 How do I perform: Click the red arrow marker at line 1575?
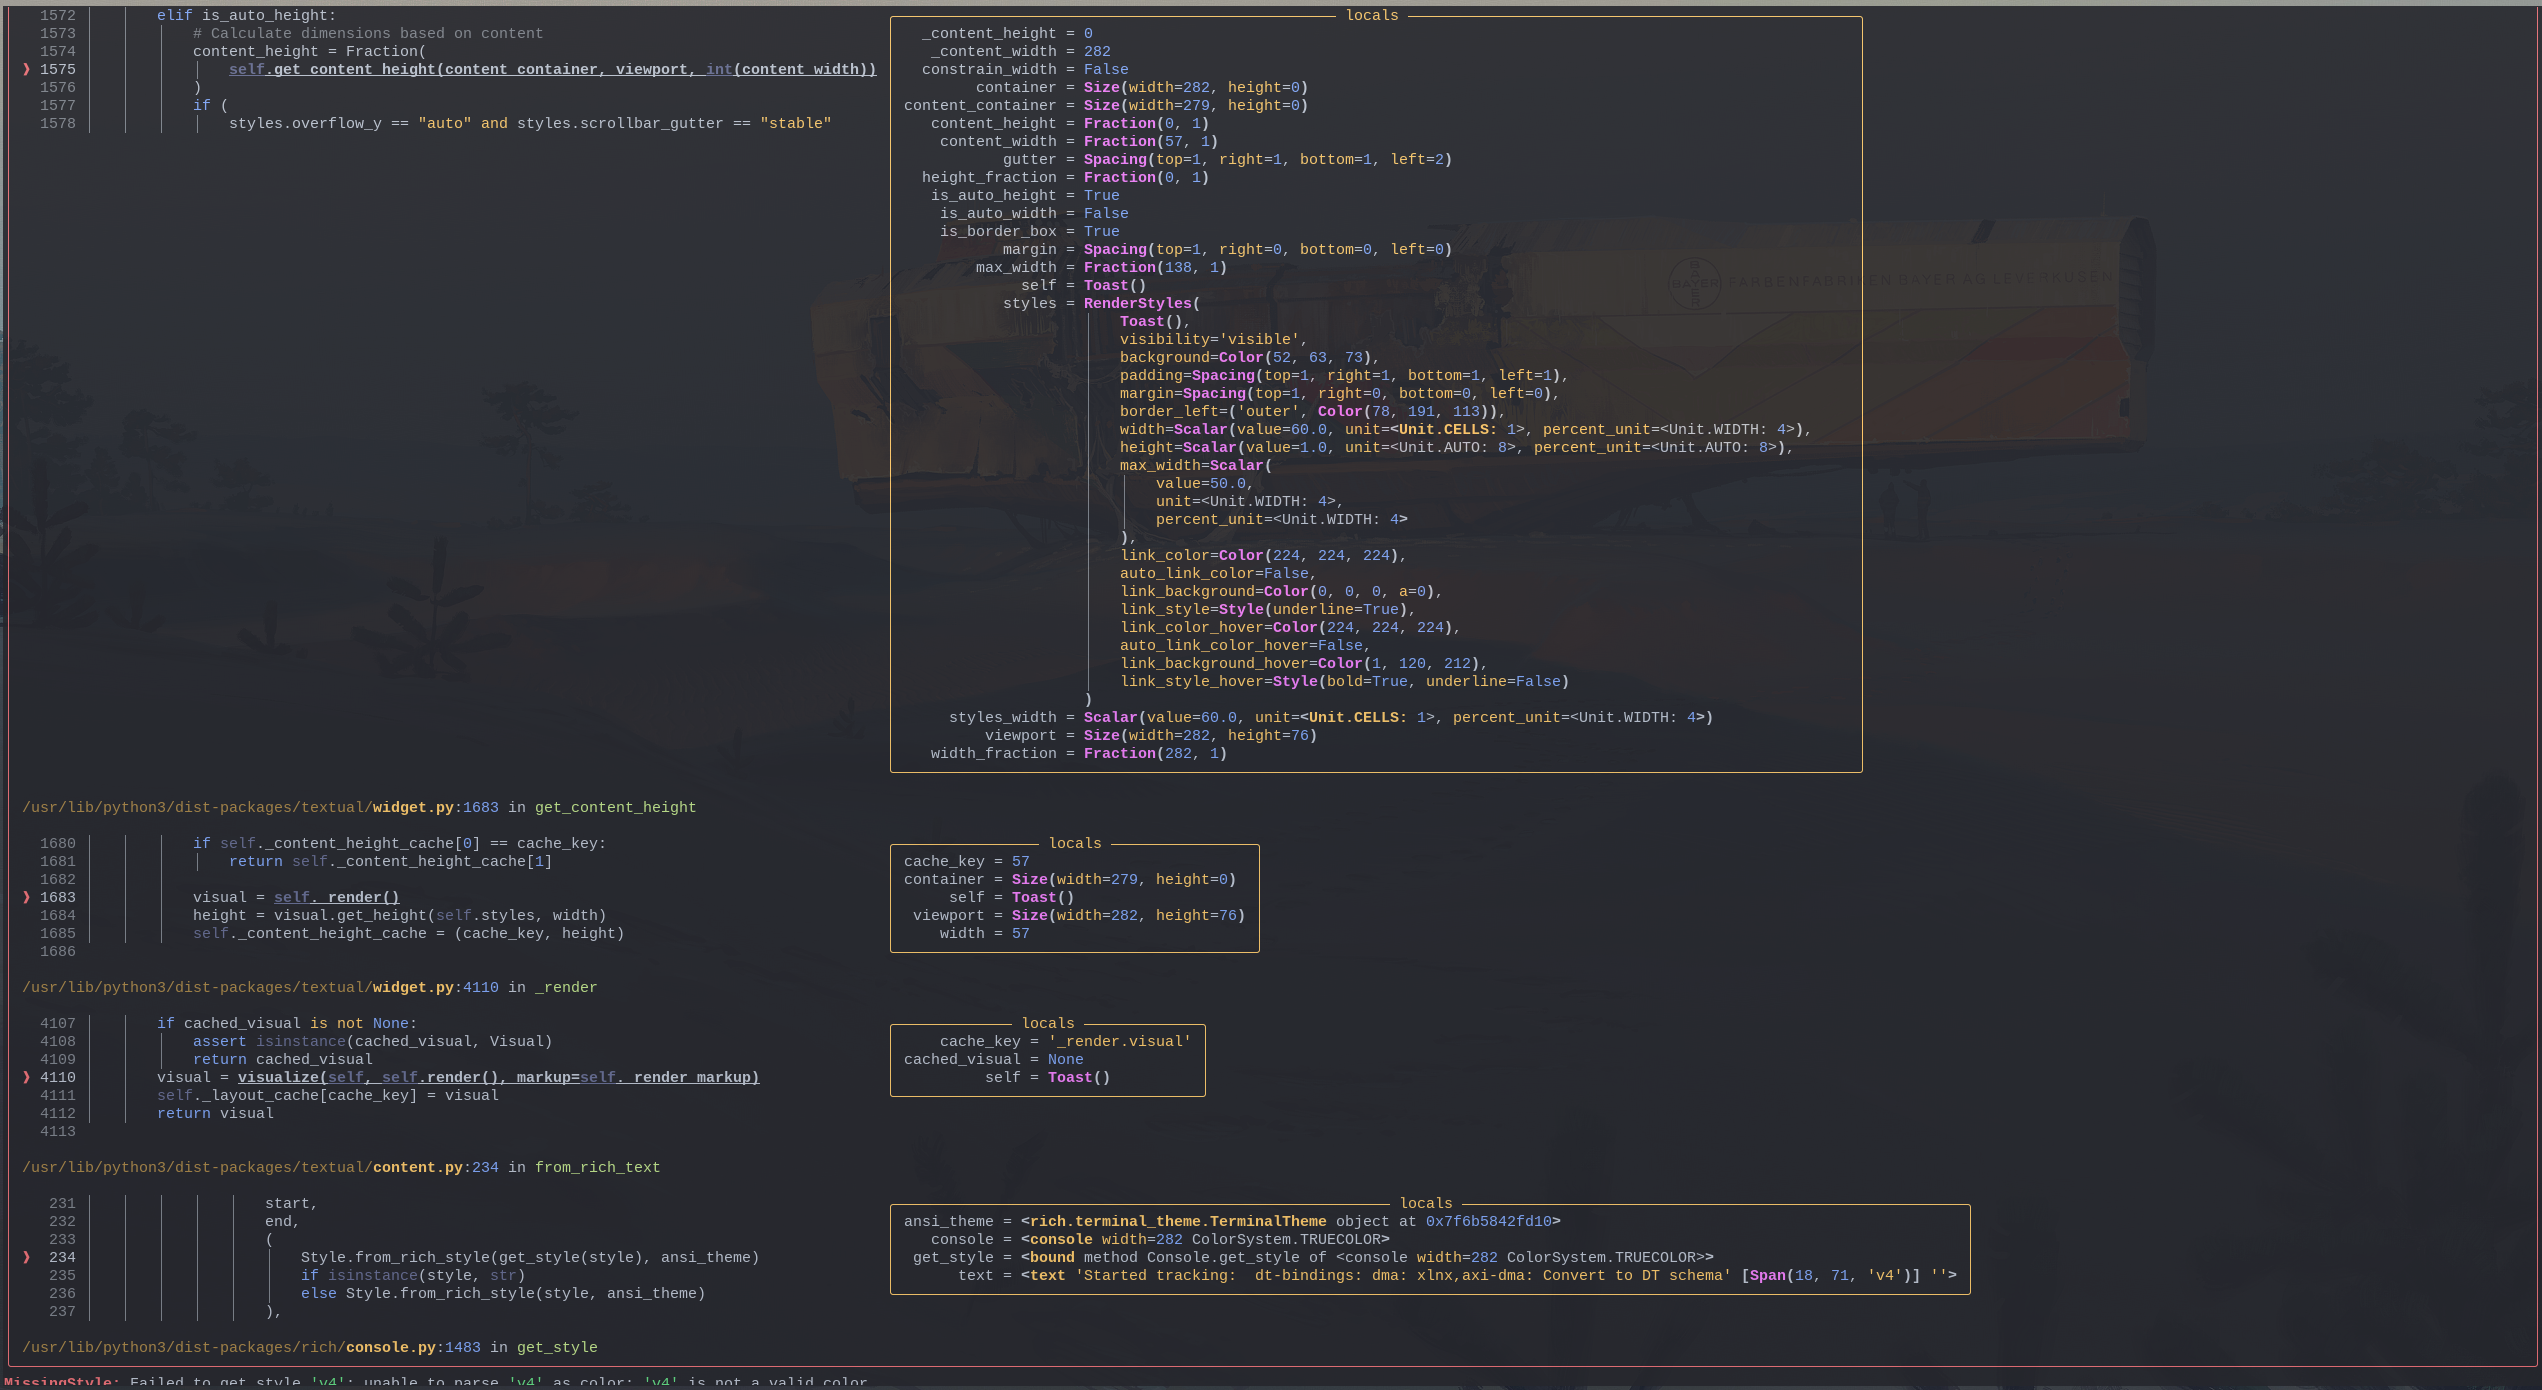[x=26, y=70]
